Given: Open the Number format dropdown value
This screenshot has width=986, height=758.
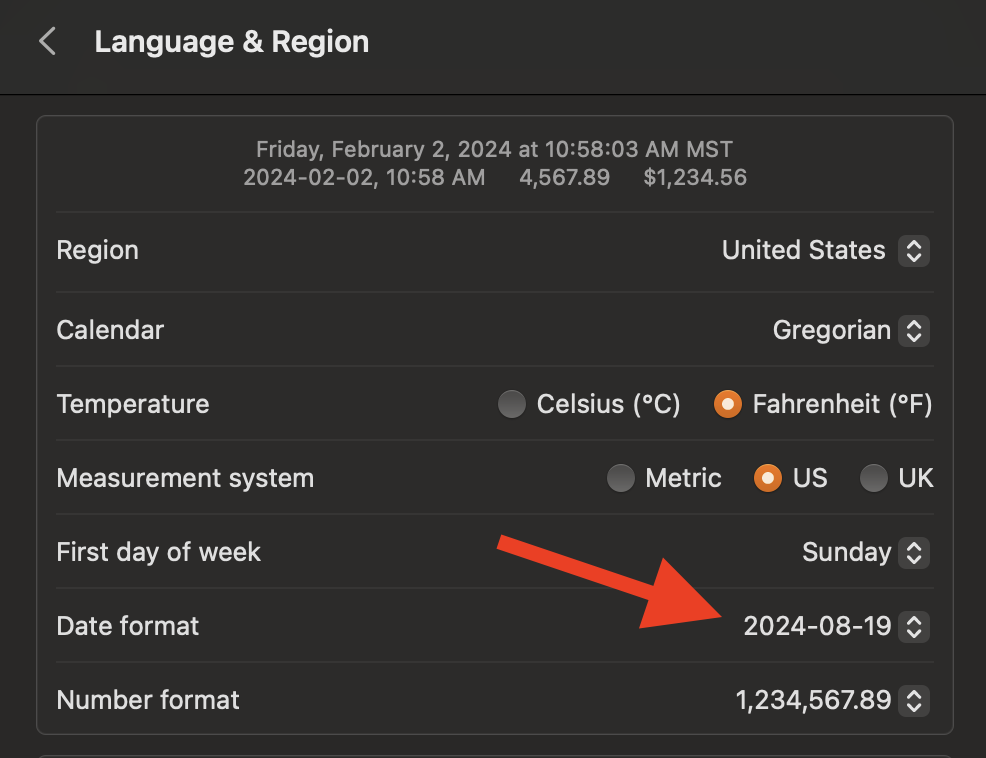Looking at the screenshot, I should click(813, 701).
